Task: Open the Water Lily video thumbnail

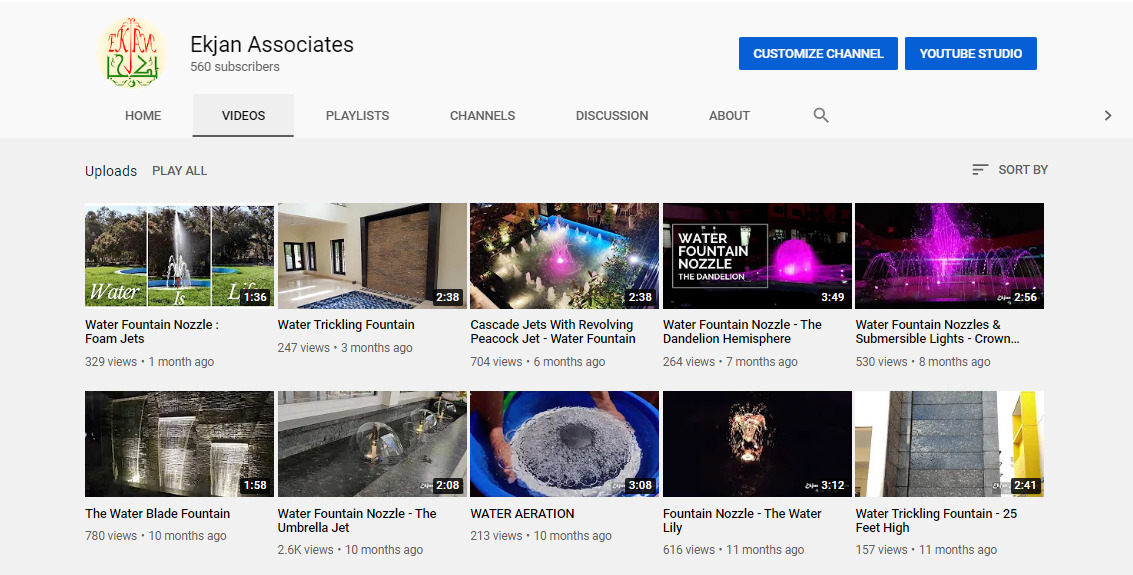Action: pos(757,444)
